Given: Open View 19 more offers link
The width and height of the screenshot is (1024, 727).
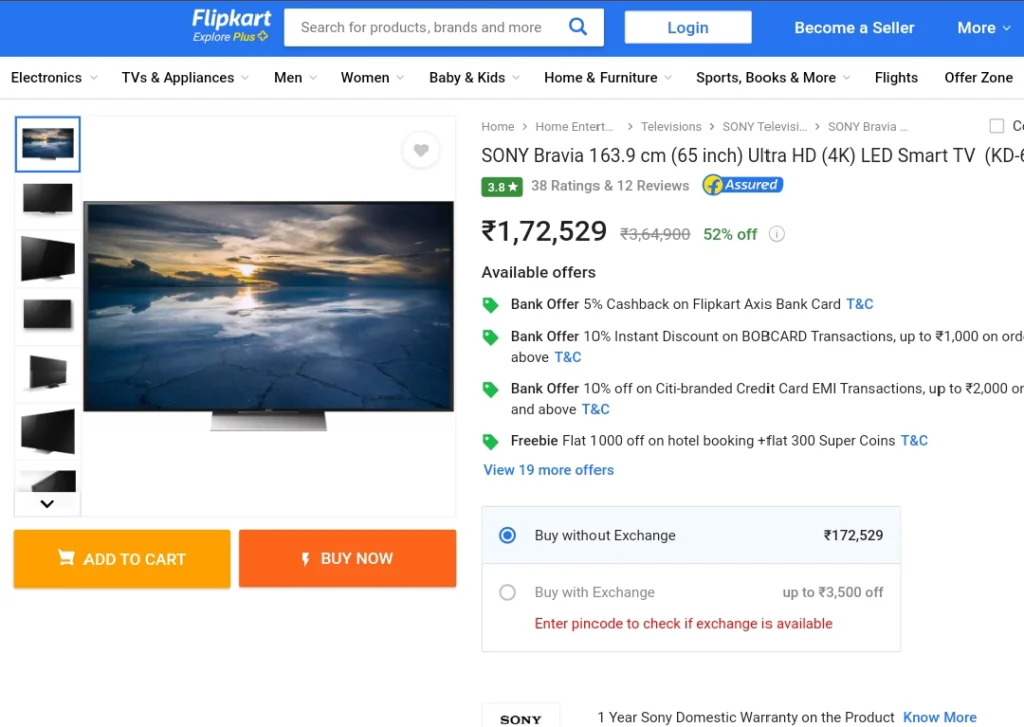Looking at the screenshot, I should coord(549,470).
